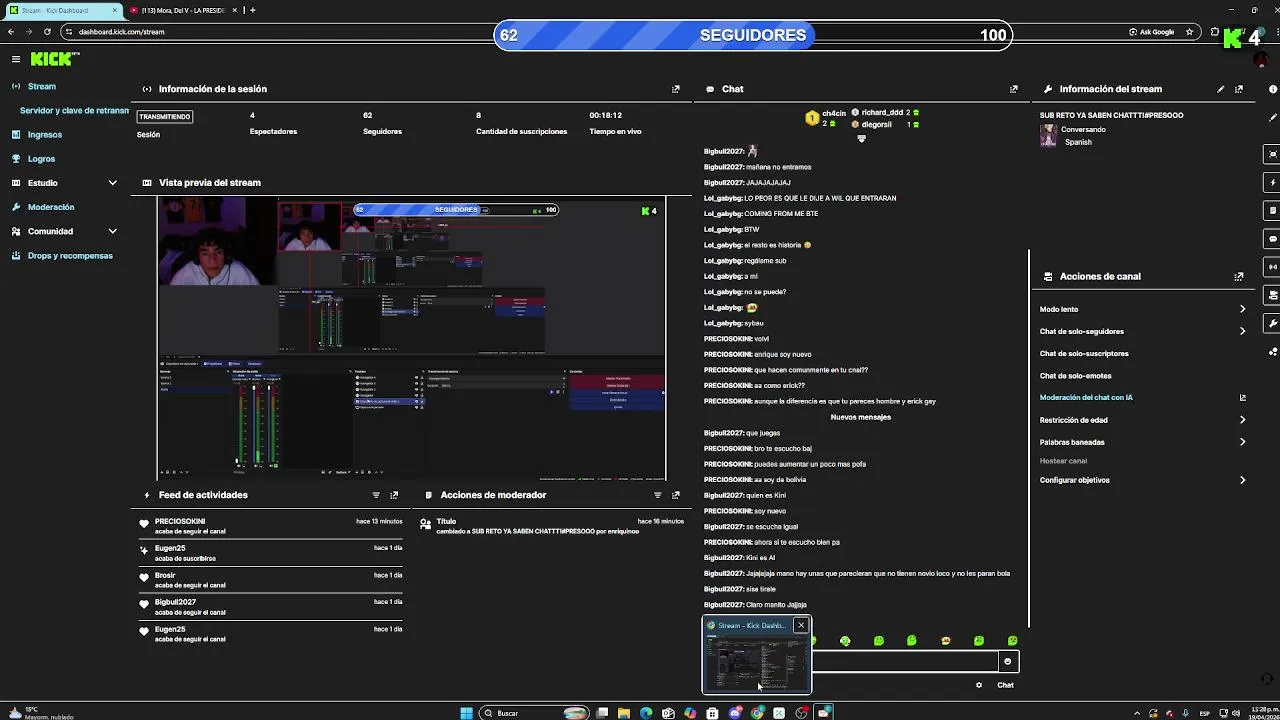Click the TRANSMITIENDO status badge
This screenshot has height=720, width=1280.
[165, 116]
